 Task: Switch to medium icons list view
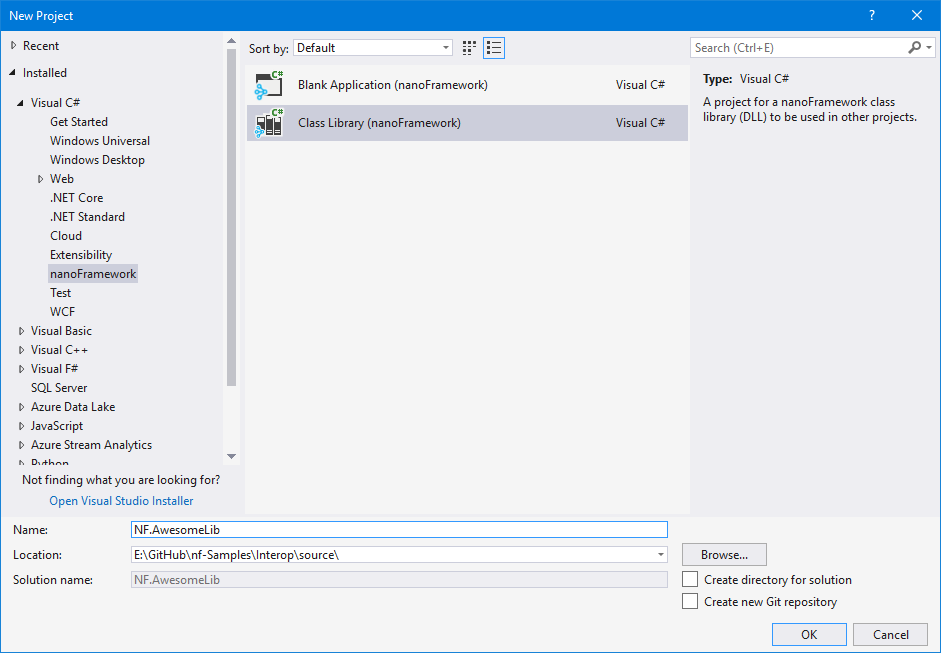coord(494,48)
